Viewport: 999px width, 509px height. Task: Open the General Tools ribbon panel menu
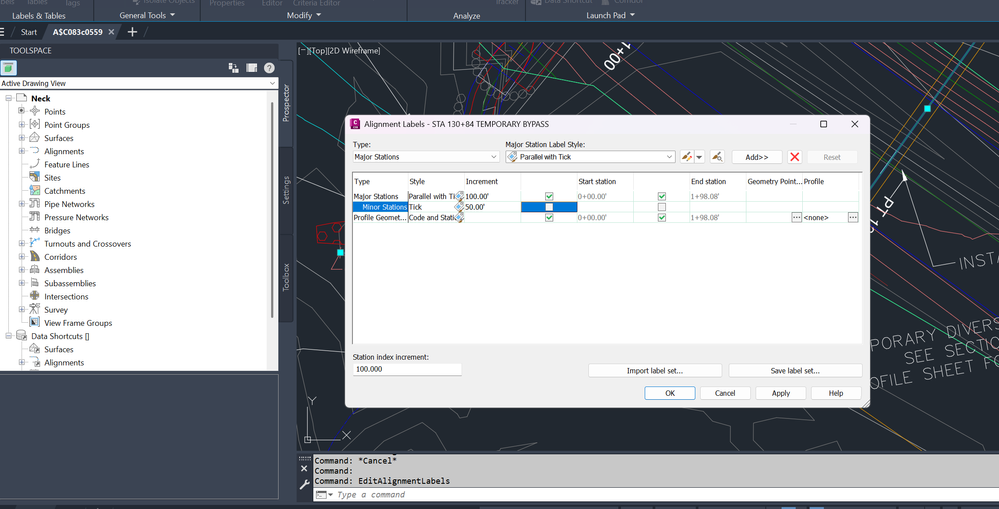[147, 15]
